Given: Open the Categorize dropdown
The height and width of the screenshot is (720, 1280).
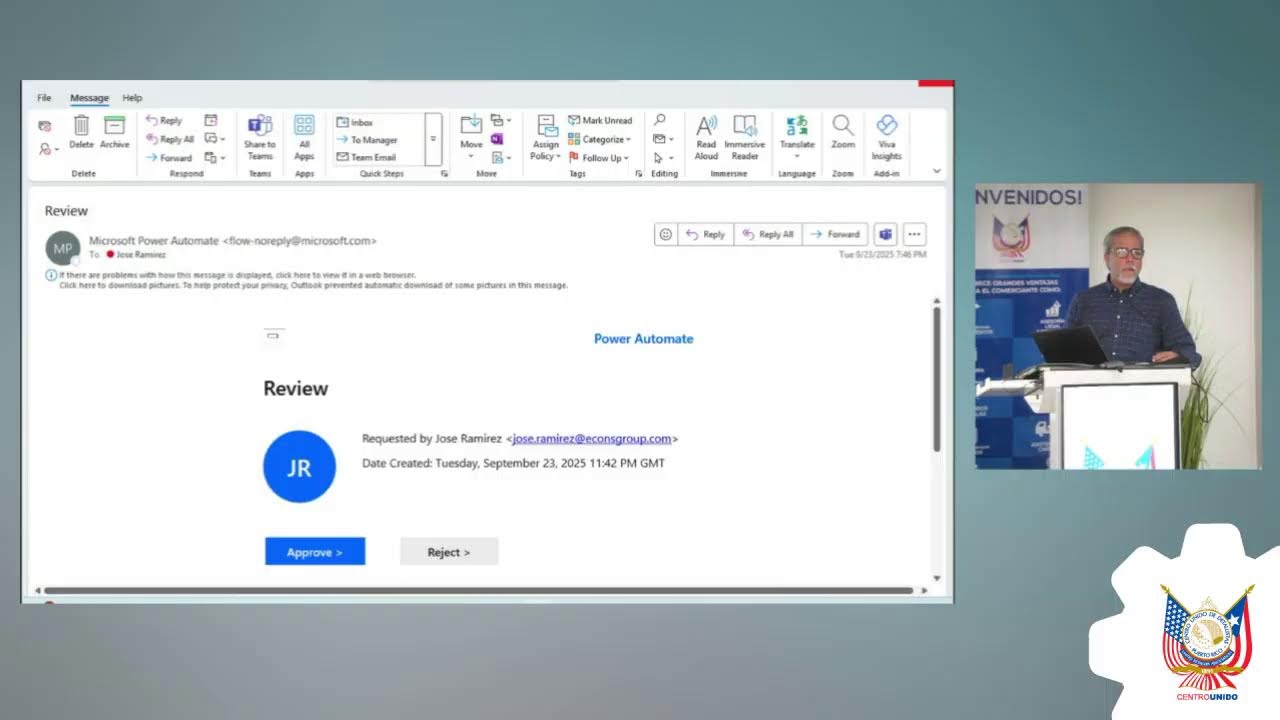Looking at the screenshot, I should point(599,139).
